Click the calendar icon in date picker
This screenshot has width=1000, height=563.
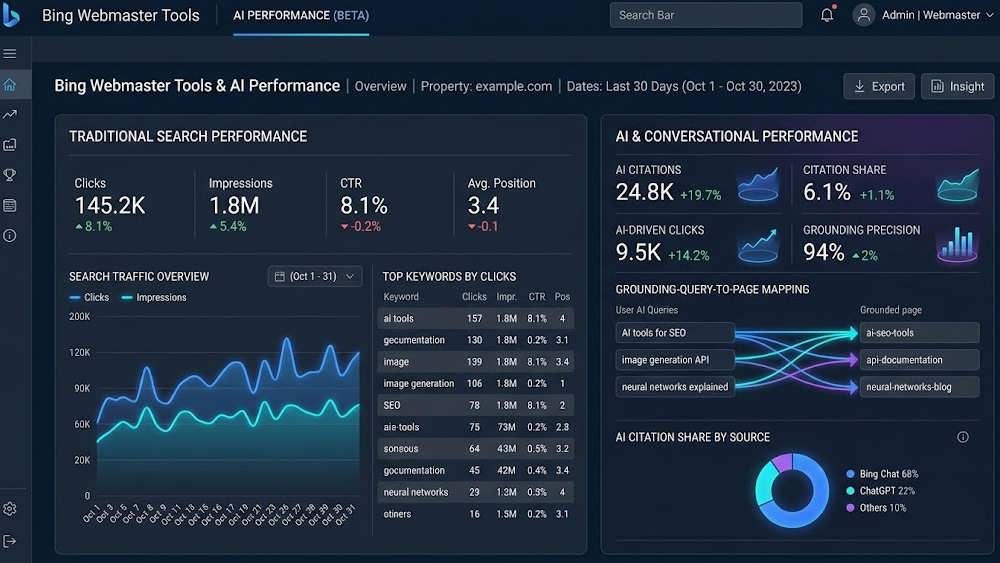tap(279, 276)
